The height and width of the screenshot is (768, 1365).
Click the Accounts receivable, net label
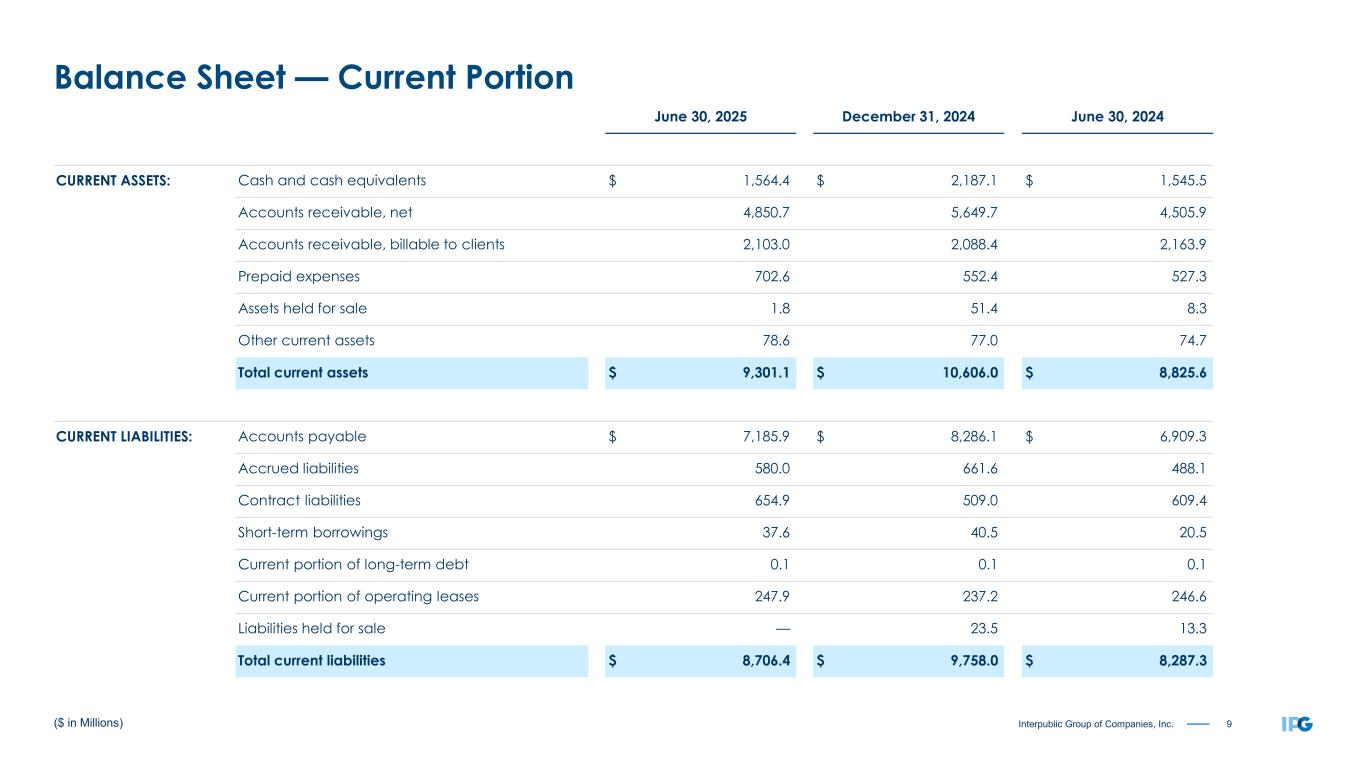pyautogui.click(x=325, y=213)
